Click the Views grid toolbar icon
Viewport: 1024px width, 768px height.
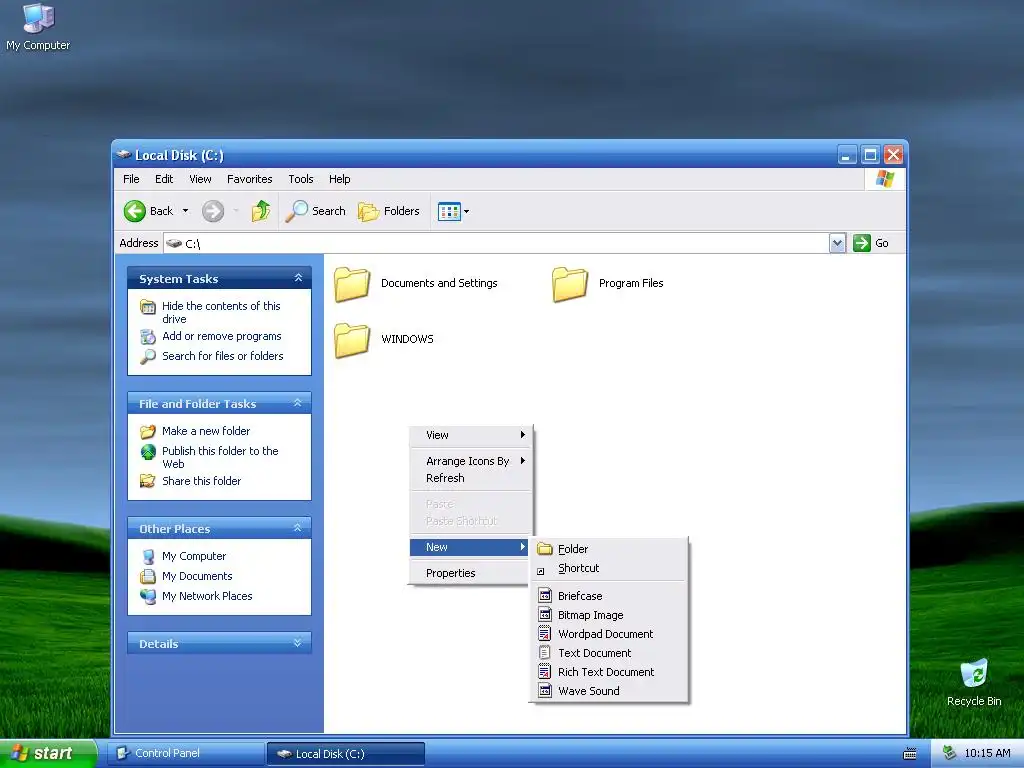pyautogui.click(x=449, y=212)
